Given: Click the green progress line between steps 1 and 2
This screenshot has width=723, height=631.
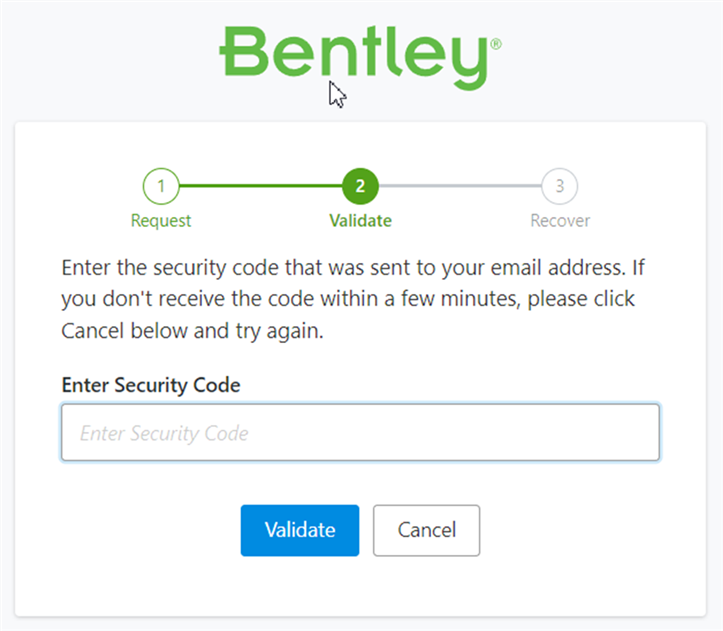Looking at the screenshot, I should pos(260,185).
